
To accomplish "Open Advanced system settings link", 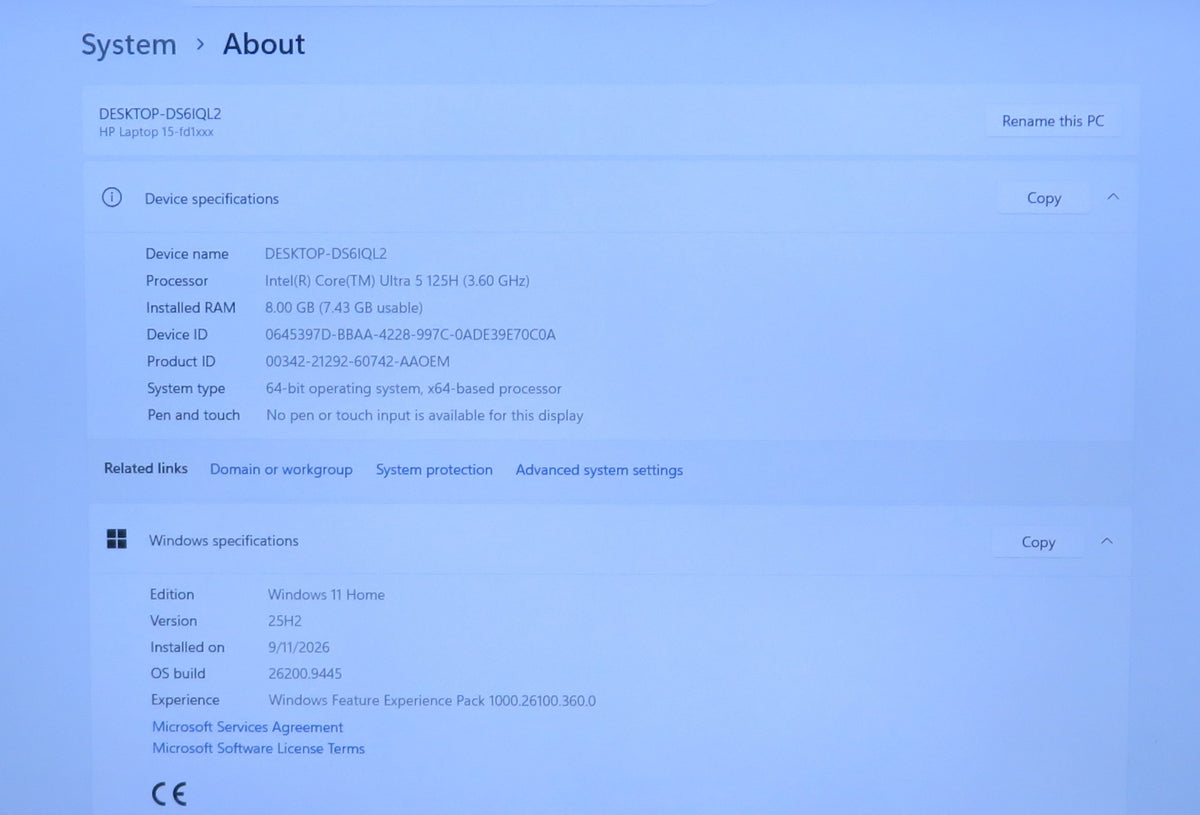I will pyautogui.click(x=599, y=470).
